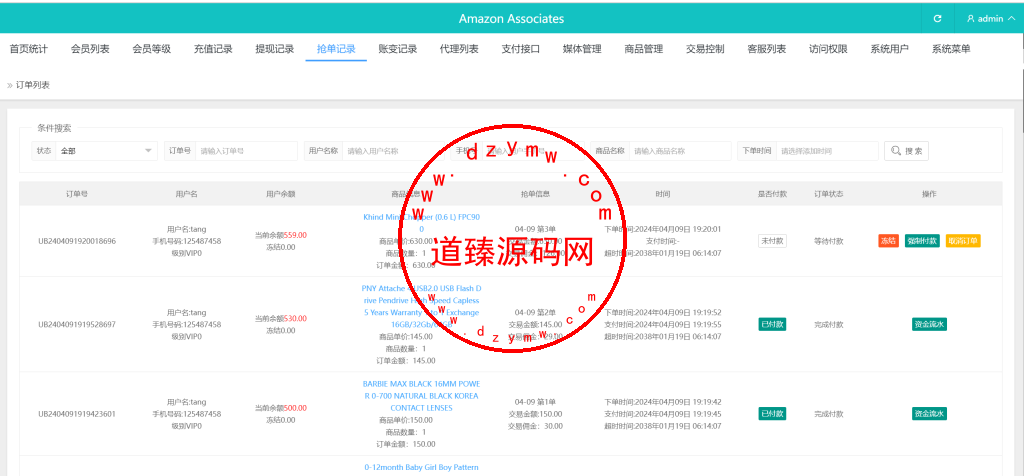Open 账变记录 tab
Screen dimensions: 1024x476
pyautogui.click(x=398, y=49)
